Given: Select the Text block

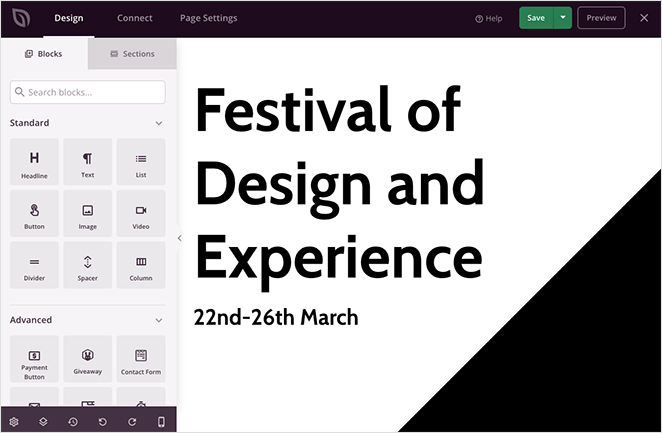Looking at the screenshot, I should tap(88, 162).
